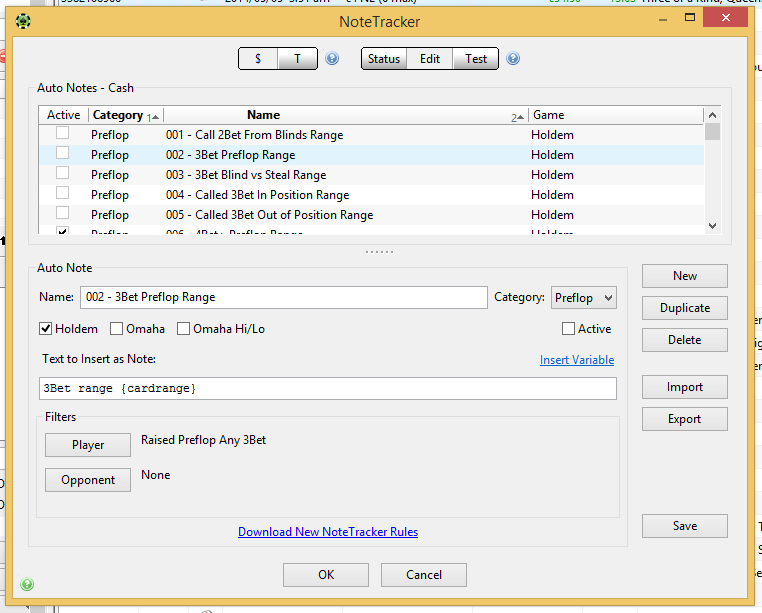Open Download New NoteTracker Rules link
The height and width of the screenshot is (613, 762).
coord(328,532)
